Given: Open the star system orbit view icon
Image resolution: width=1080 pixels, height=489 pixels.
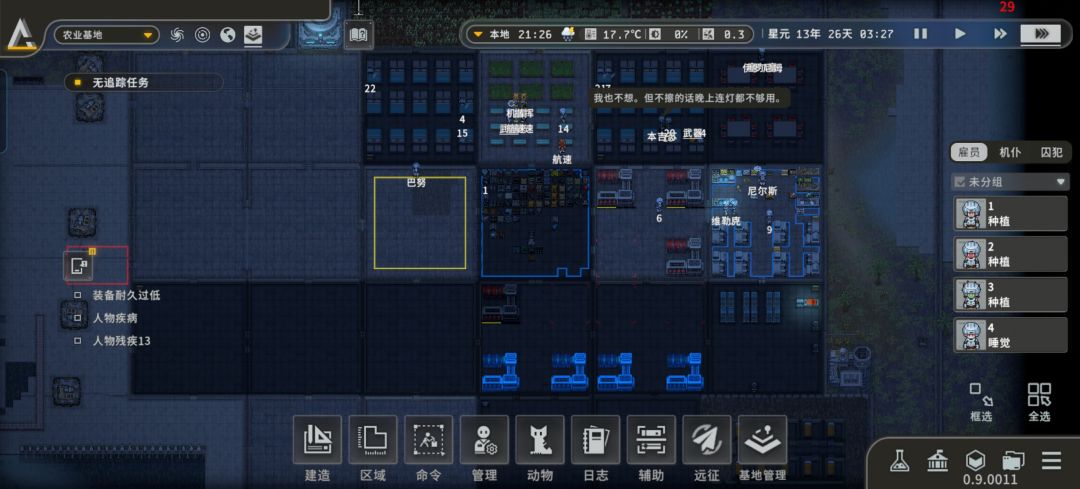Looking at the screenshot, I should point(202,34).
